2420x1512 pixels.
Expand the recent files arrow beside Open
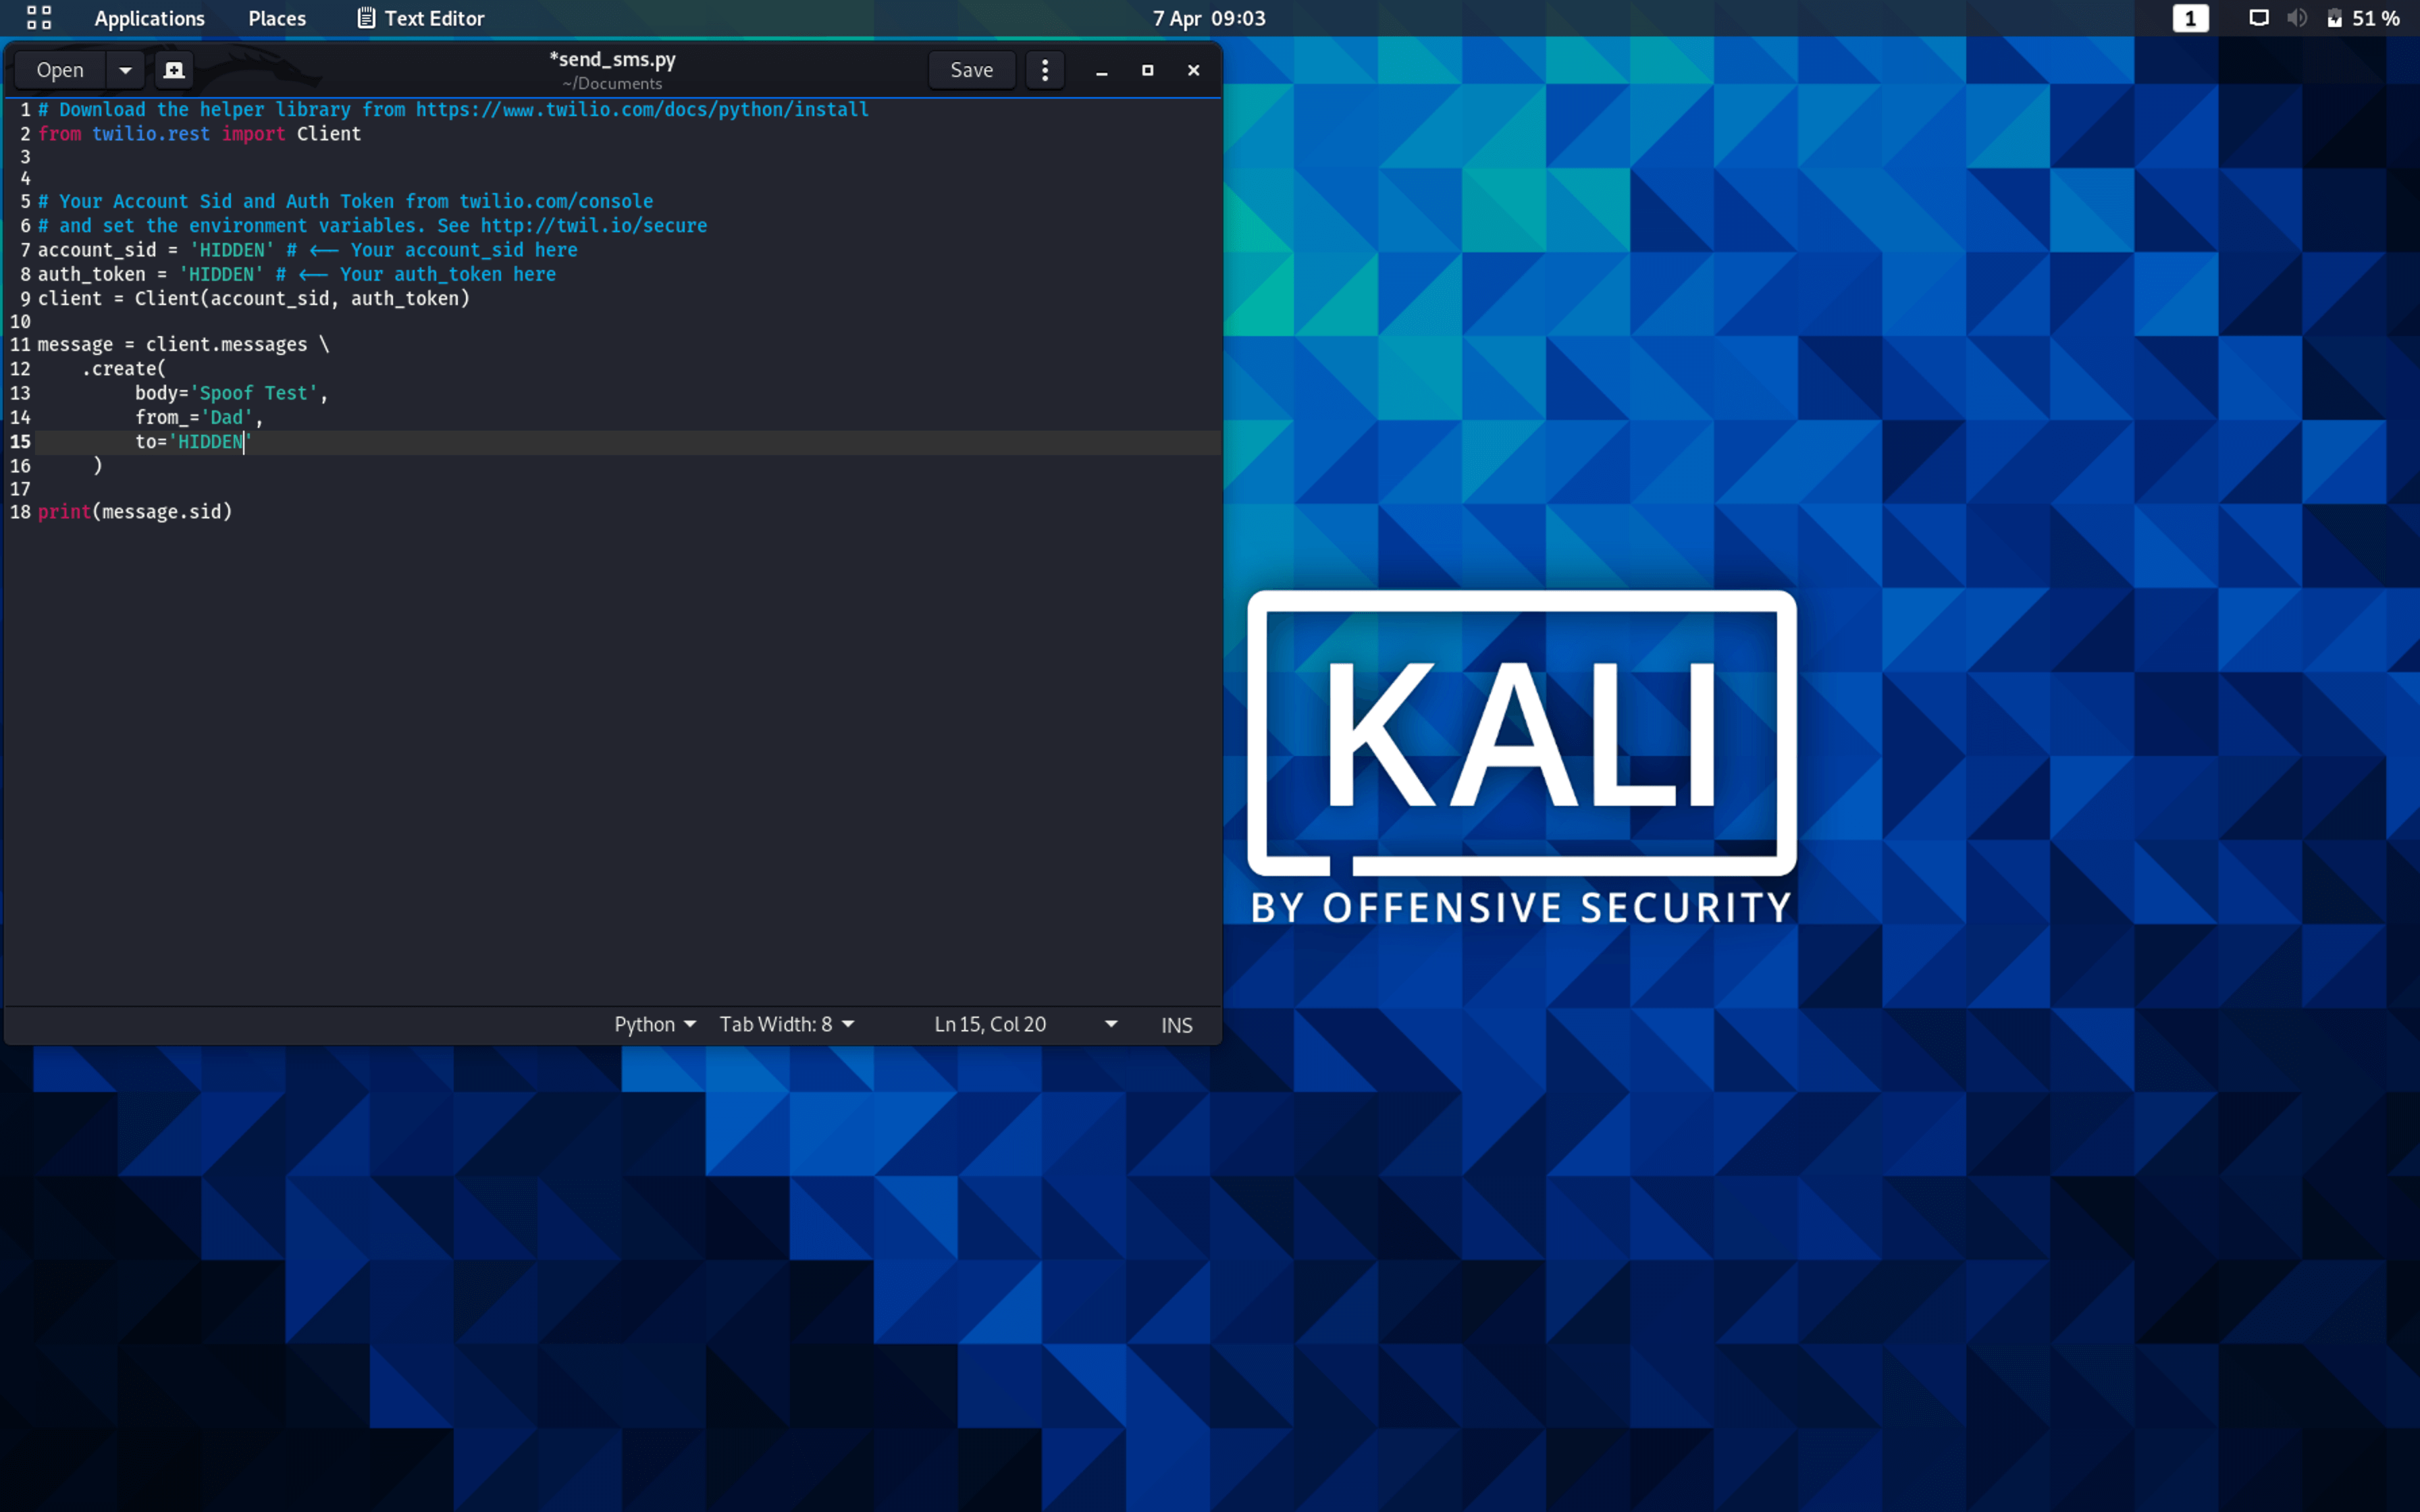pyautogui.click(x=125, y=70)
